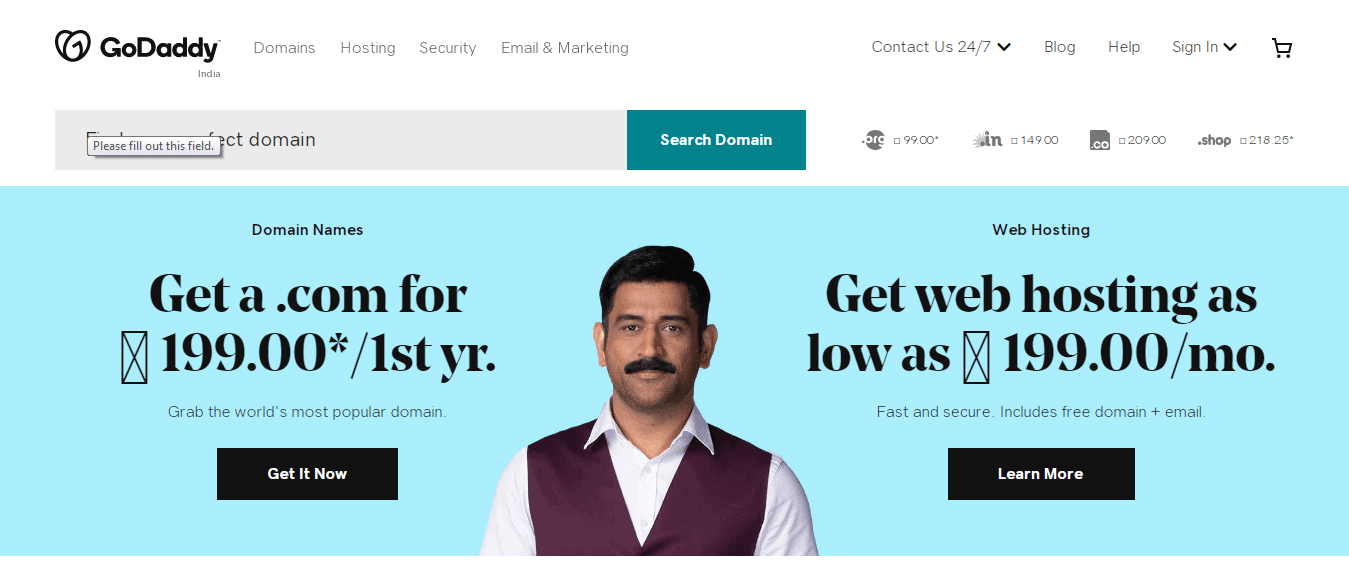Open the Hosting menu
1349x566 pixels.
click(367, 48)
